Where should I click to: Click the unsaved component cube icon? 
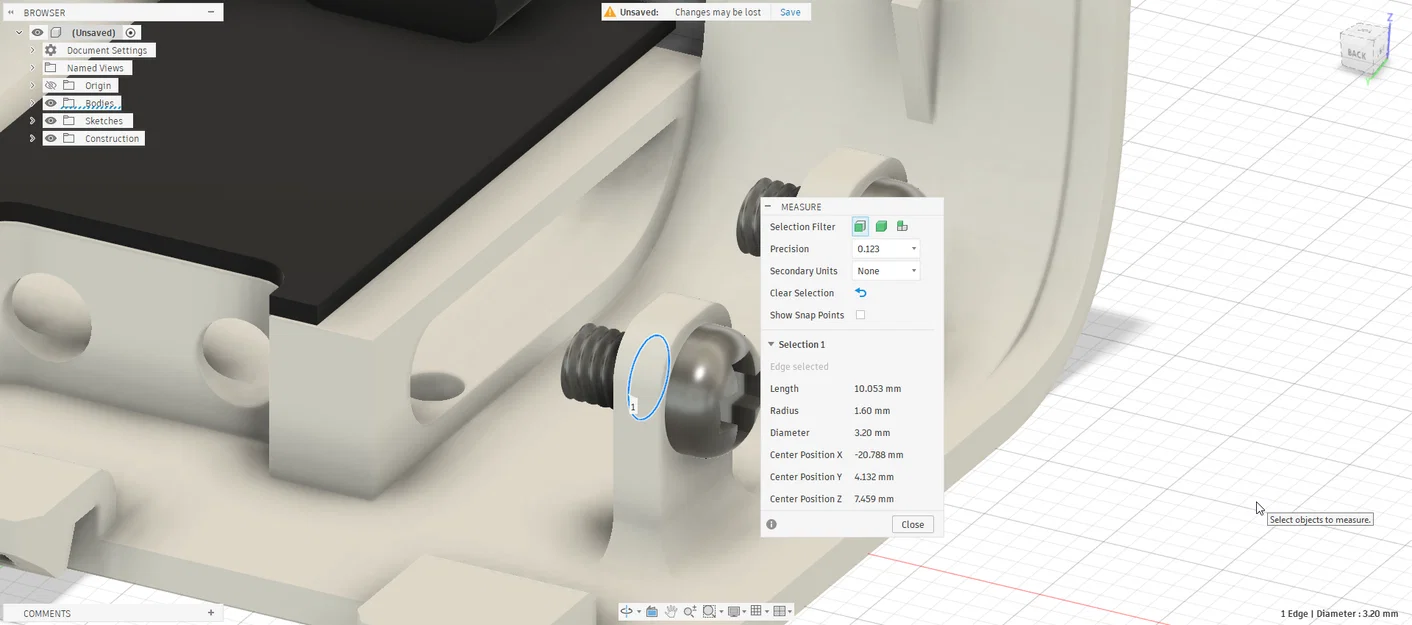click(x=56, y=32)
